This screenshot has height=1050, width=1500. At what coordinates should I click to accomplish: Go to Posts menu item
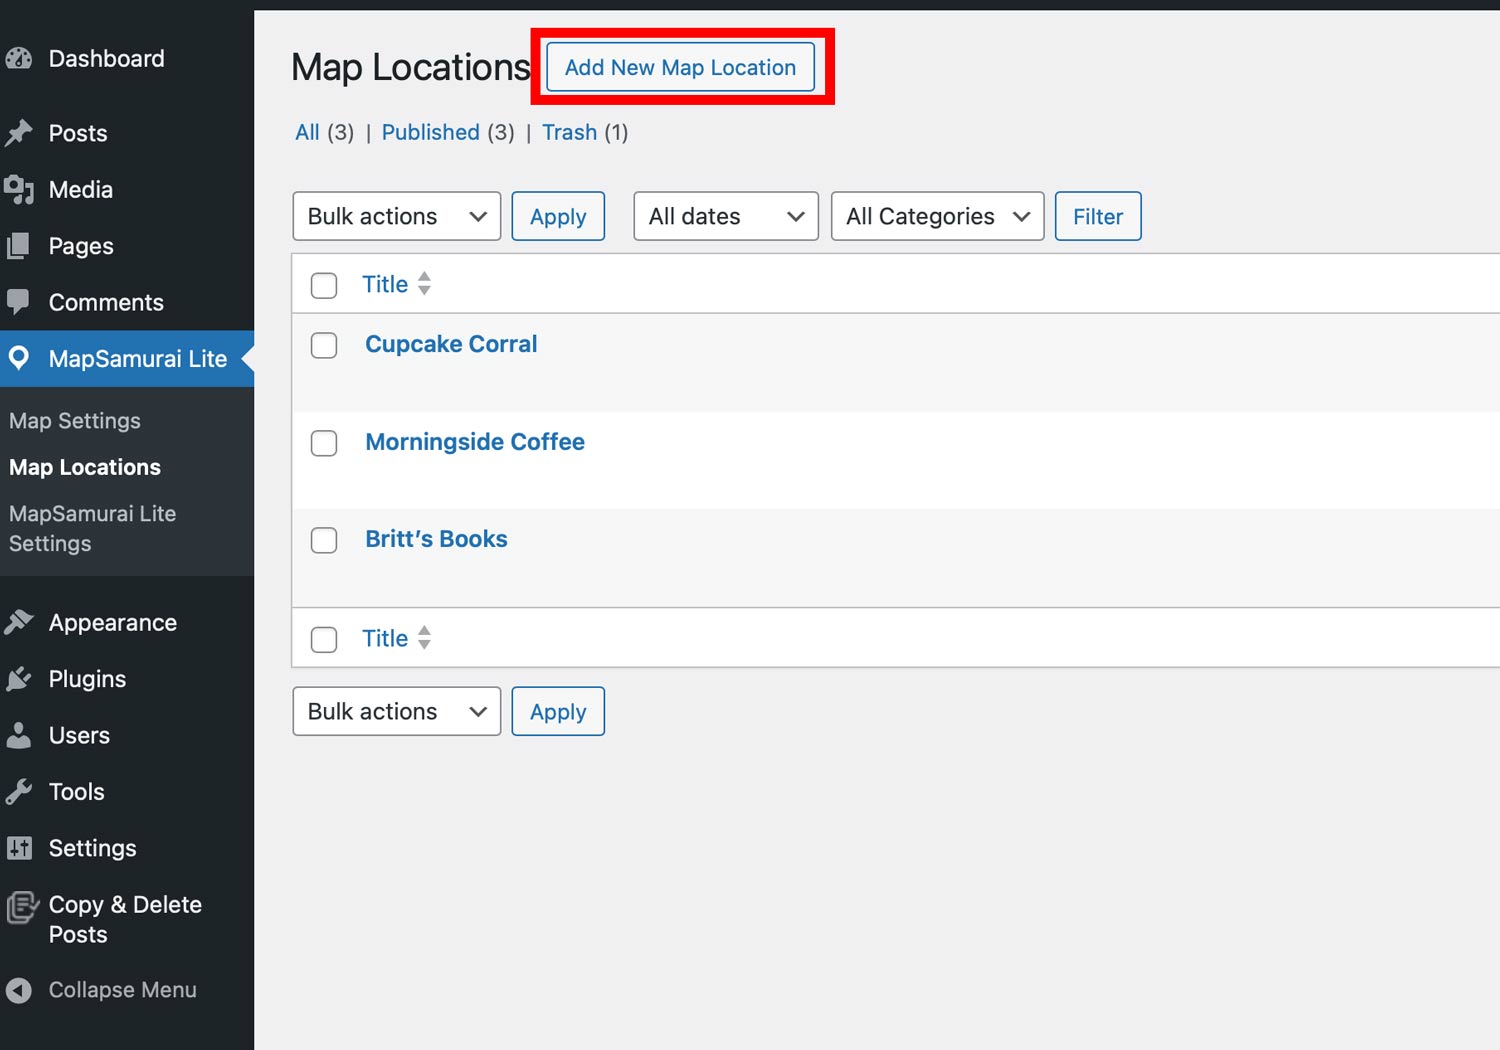click(127, 133)
